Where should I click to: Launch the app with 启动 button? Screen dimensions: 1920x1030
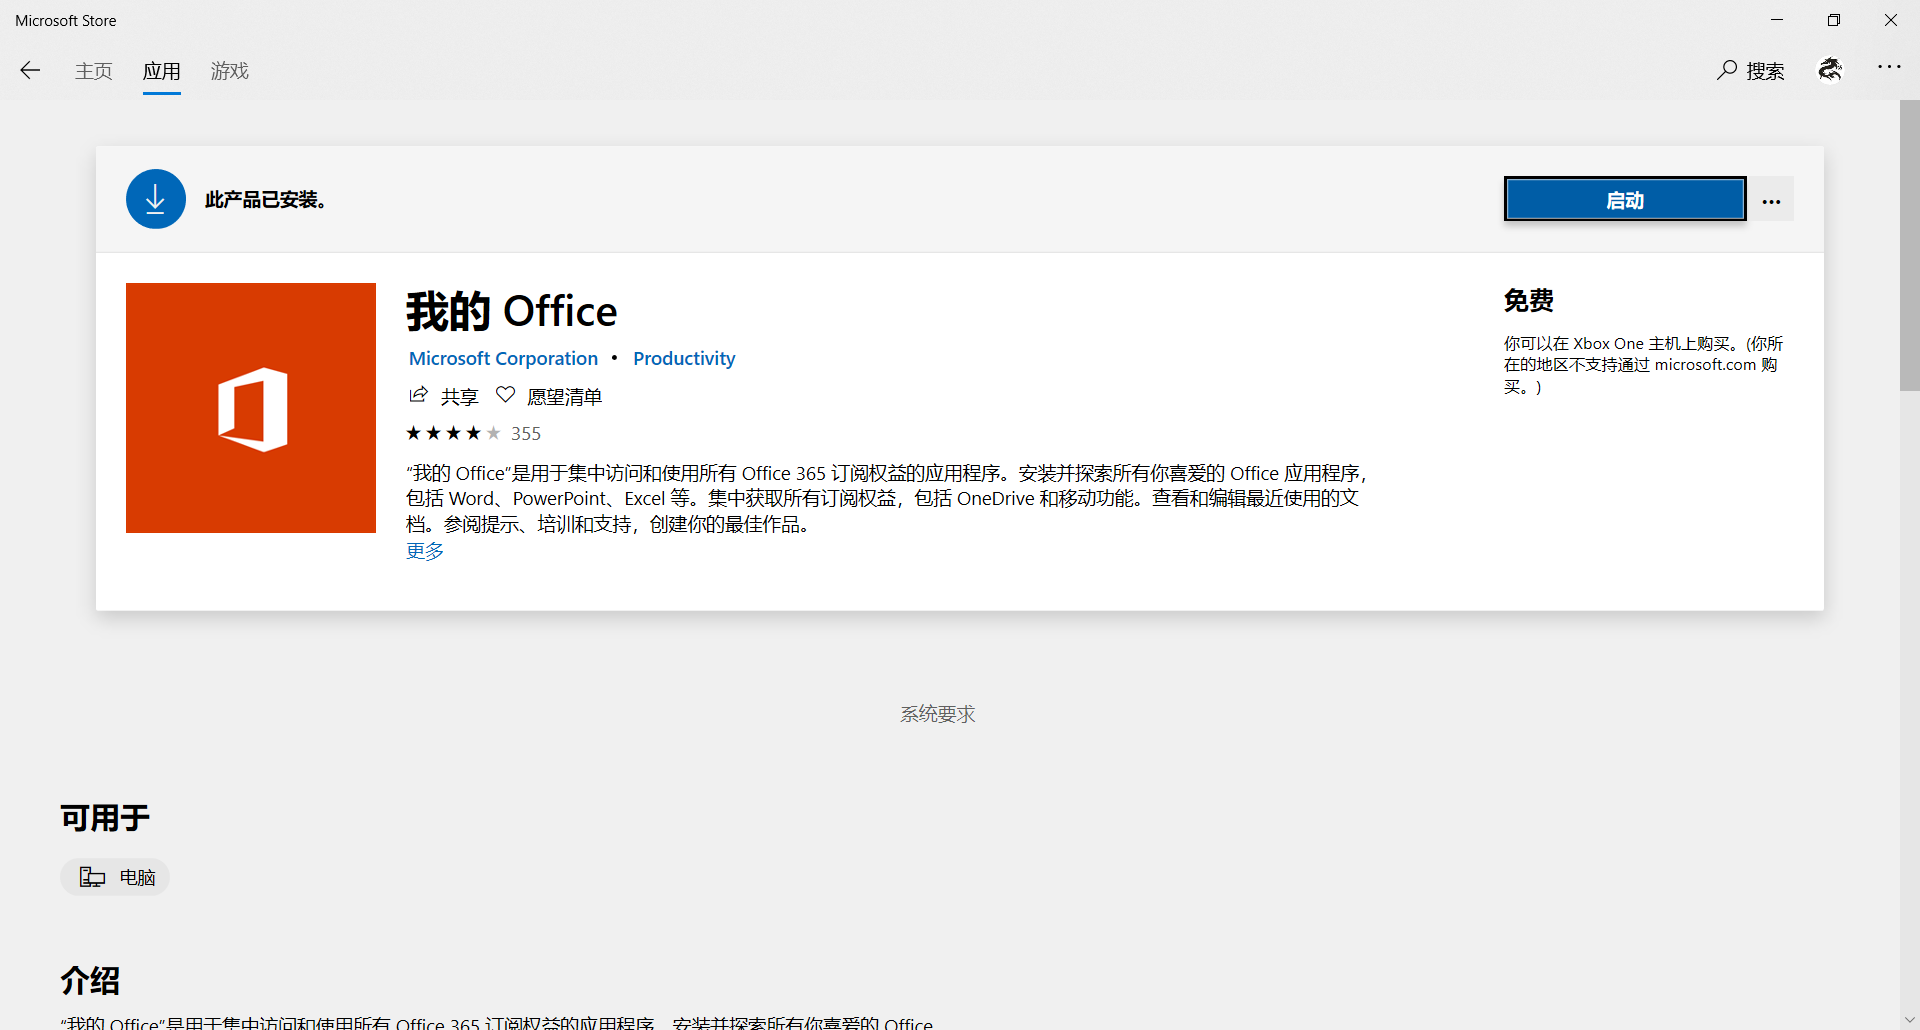coord(1625,199)
